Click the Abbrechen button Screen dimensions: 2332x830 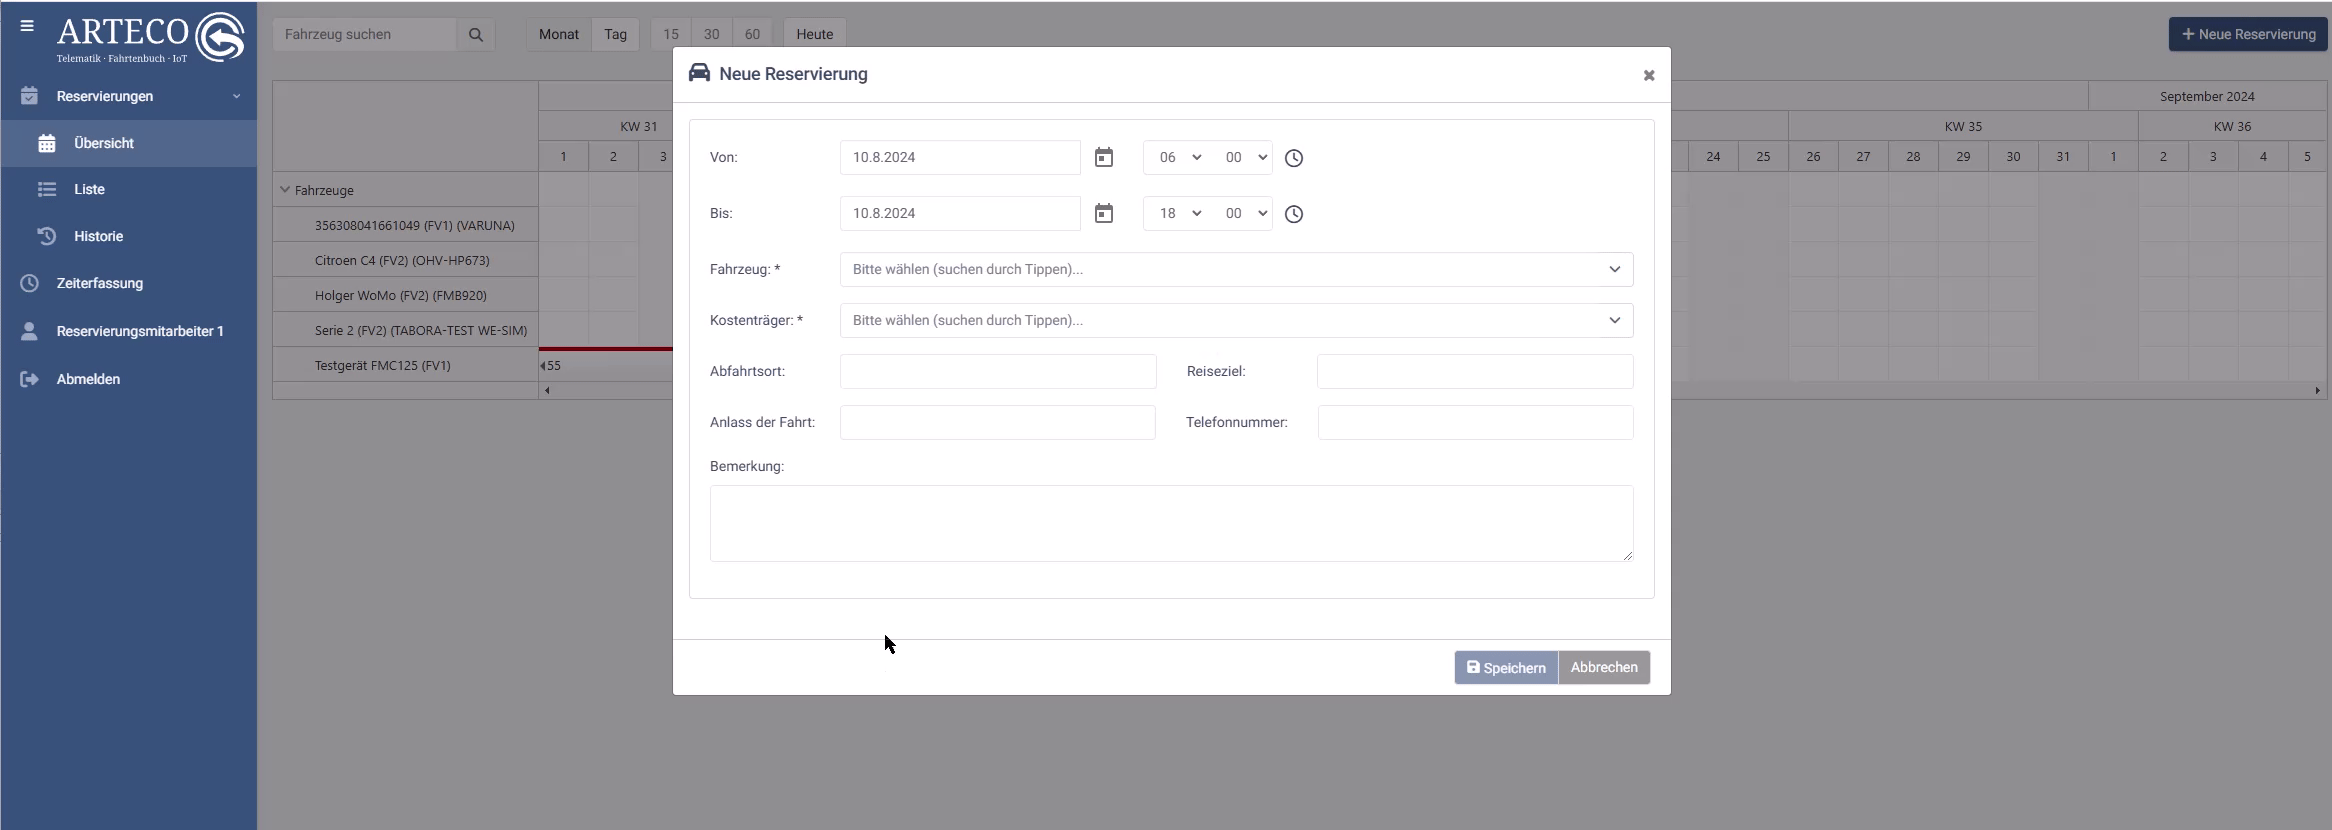click(1603, 668)
